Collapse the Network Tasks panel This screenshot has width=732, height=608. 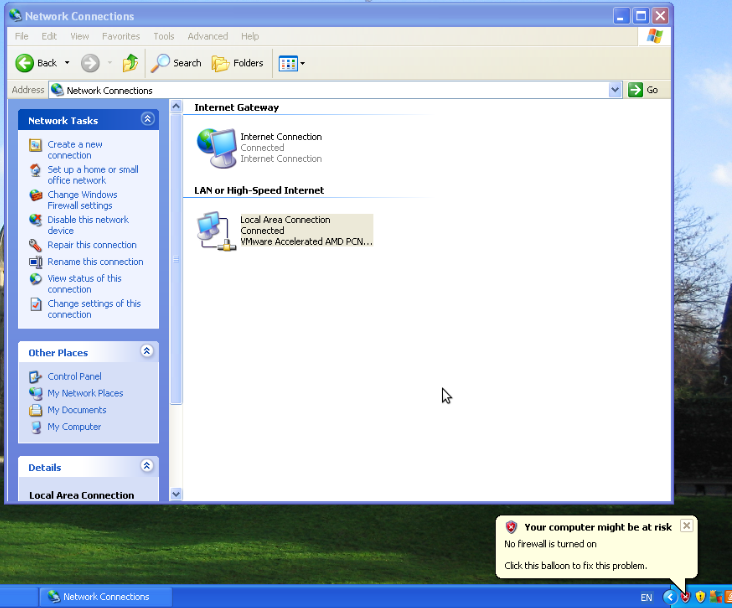[147, 120]
